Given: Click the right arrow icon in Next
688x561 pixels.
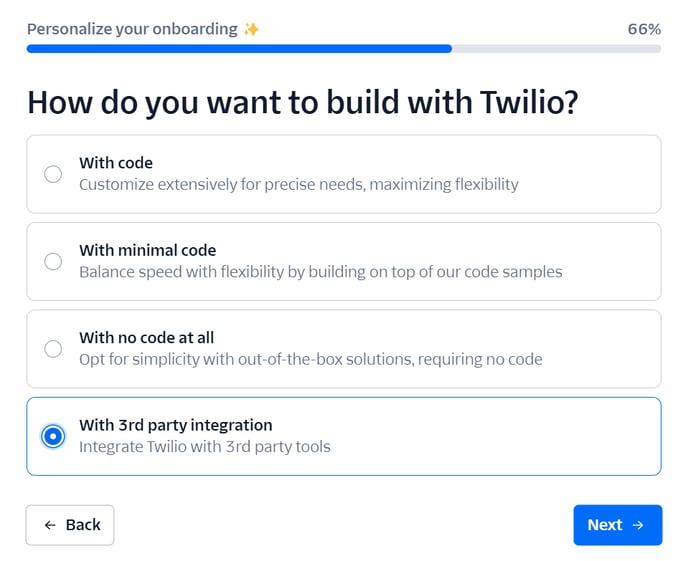Looking at the screenshot, I should tap(638, 525).
